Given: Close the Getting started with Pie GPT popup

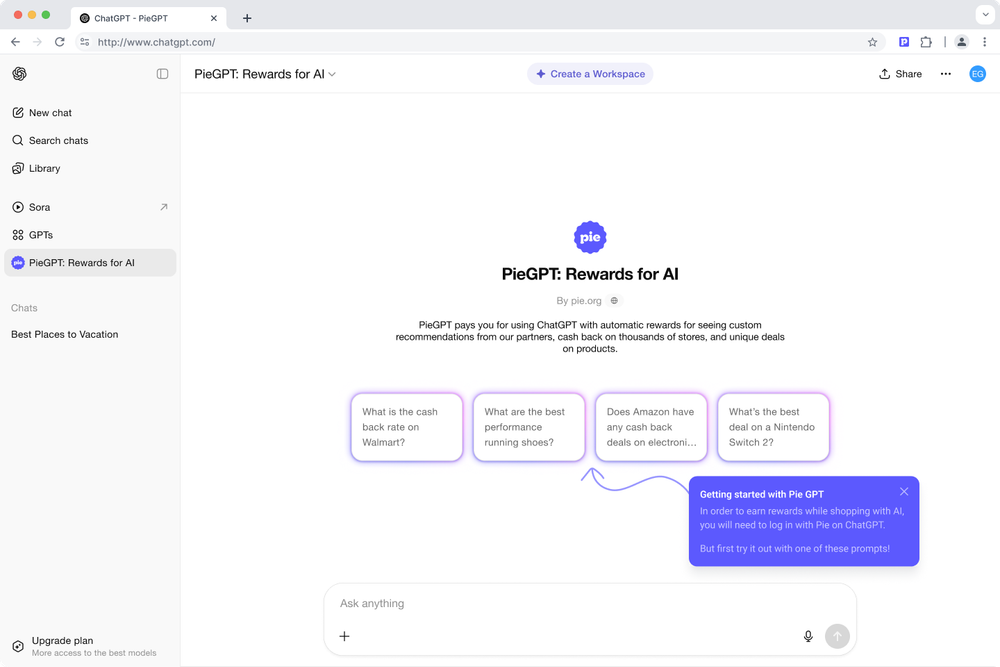Looking at the screenshot, I should click(x=904, y=491).
